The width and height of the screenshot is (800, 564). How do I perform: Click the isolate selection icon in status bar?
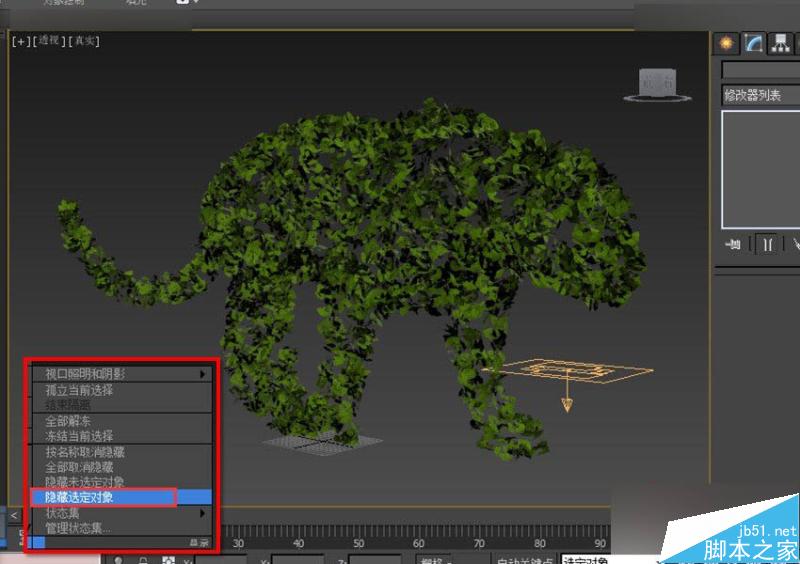168,560
